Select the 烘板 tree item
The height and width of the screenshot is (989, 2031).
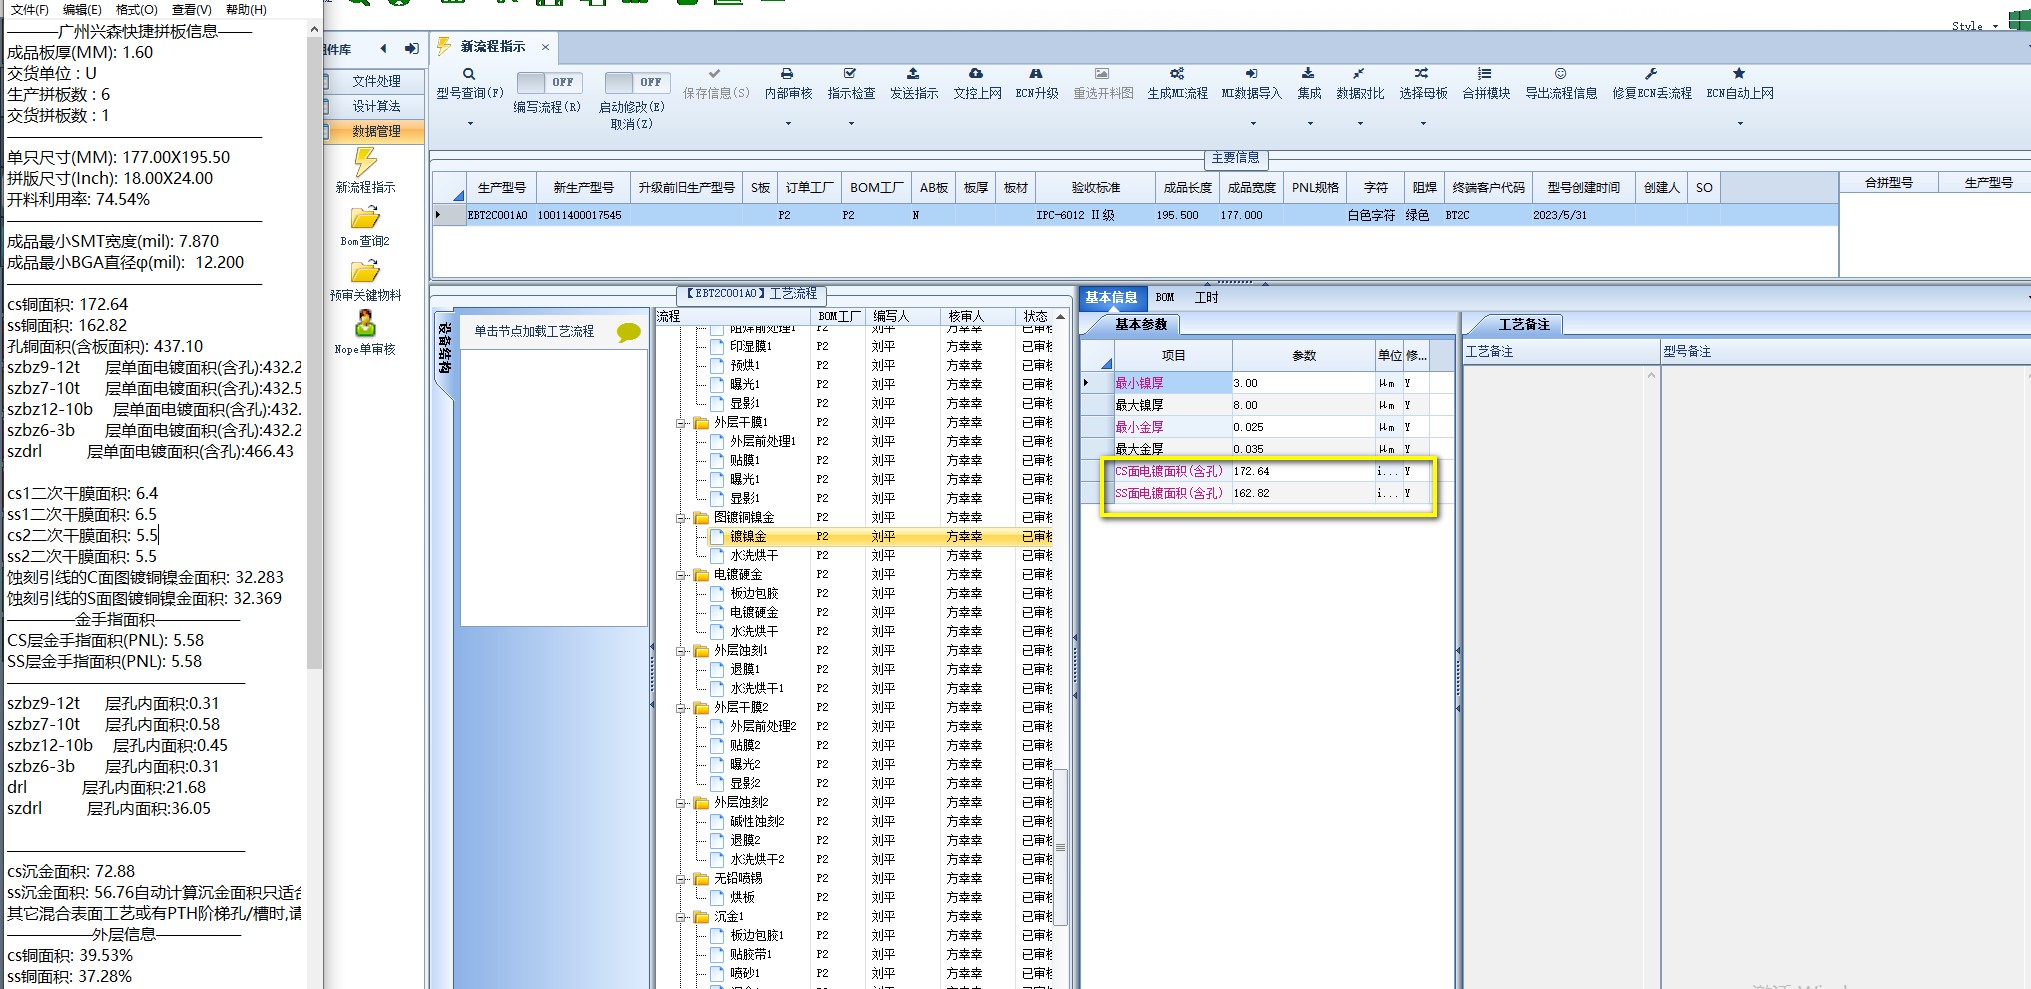pyautogui.click(x=742, y=898)
